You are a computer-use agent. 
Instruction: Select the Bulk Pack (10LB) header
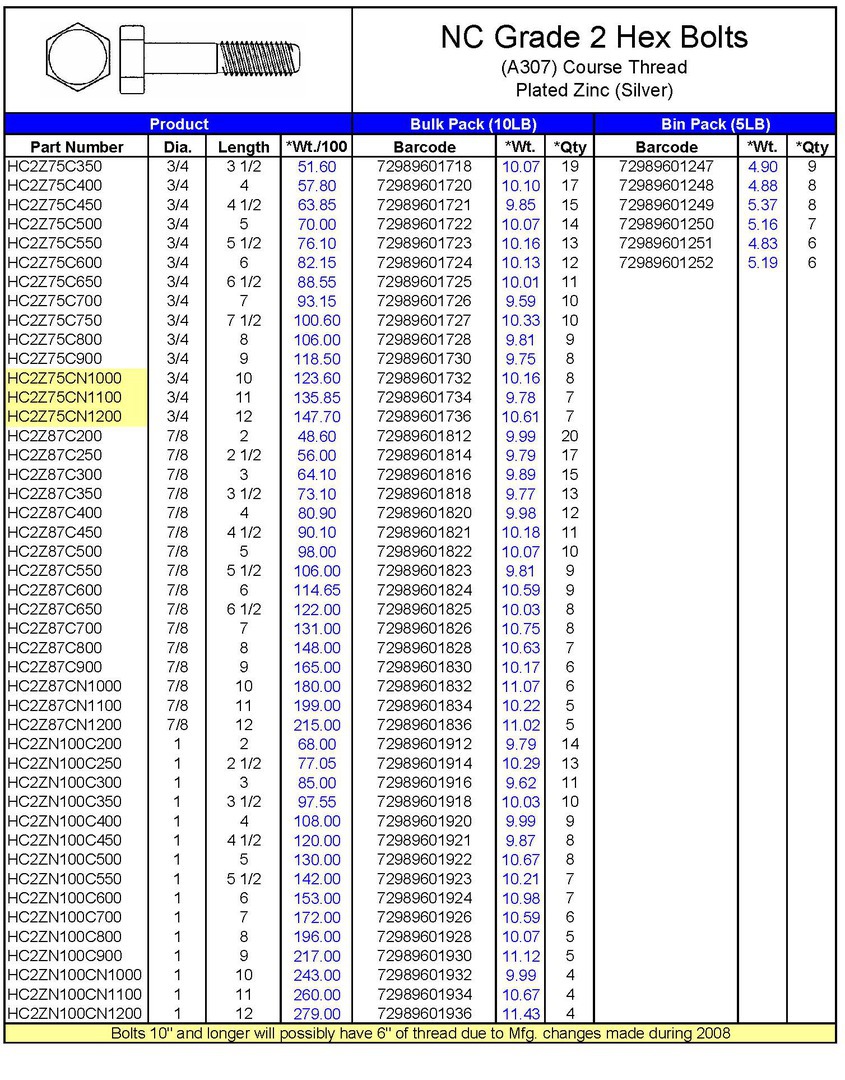point(473,124)
